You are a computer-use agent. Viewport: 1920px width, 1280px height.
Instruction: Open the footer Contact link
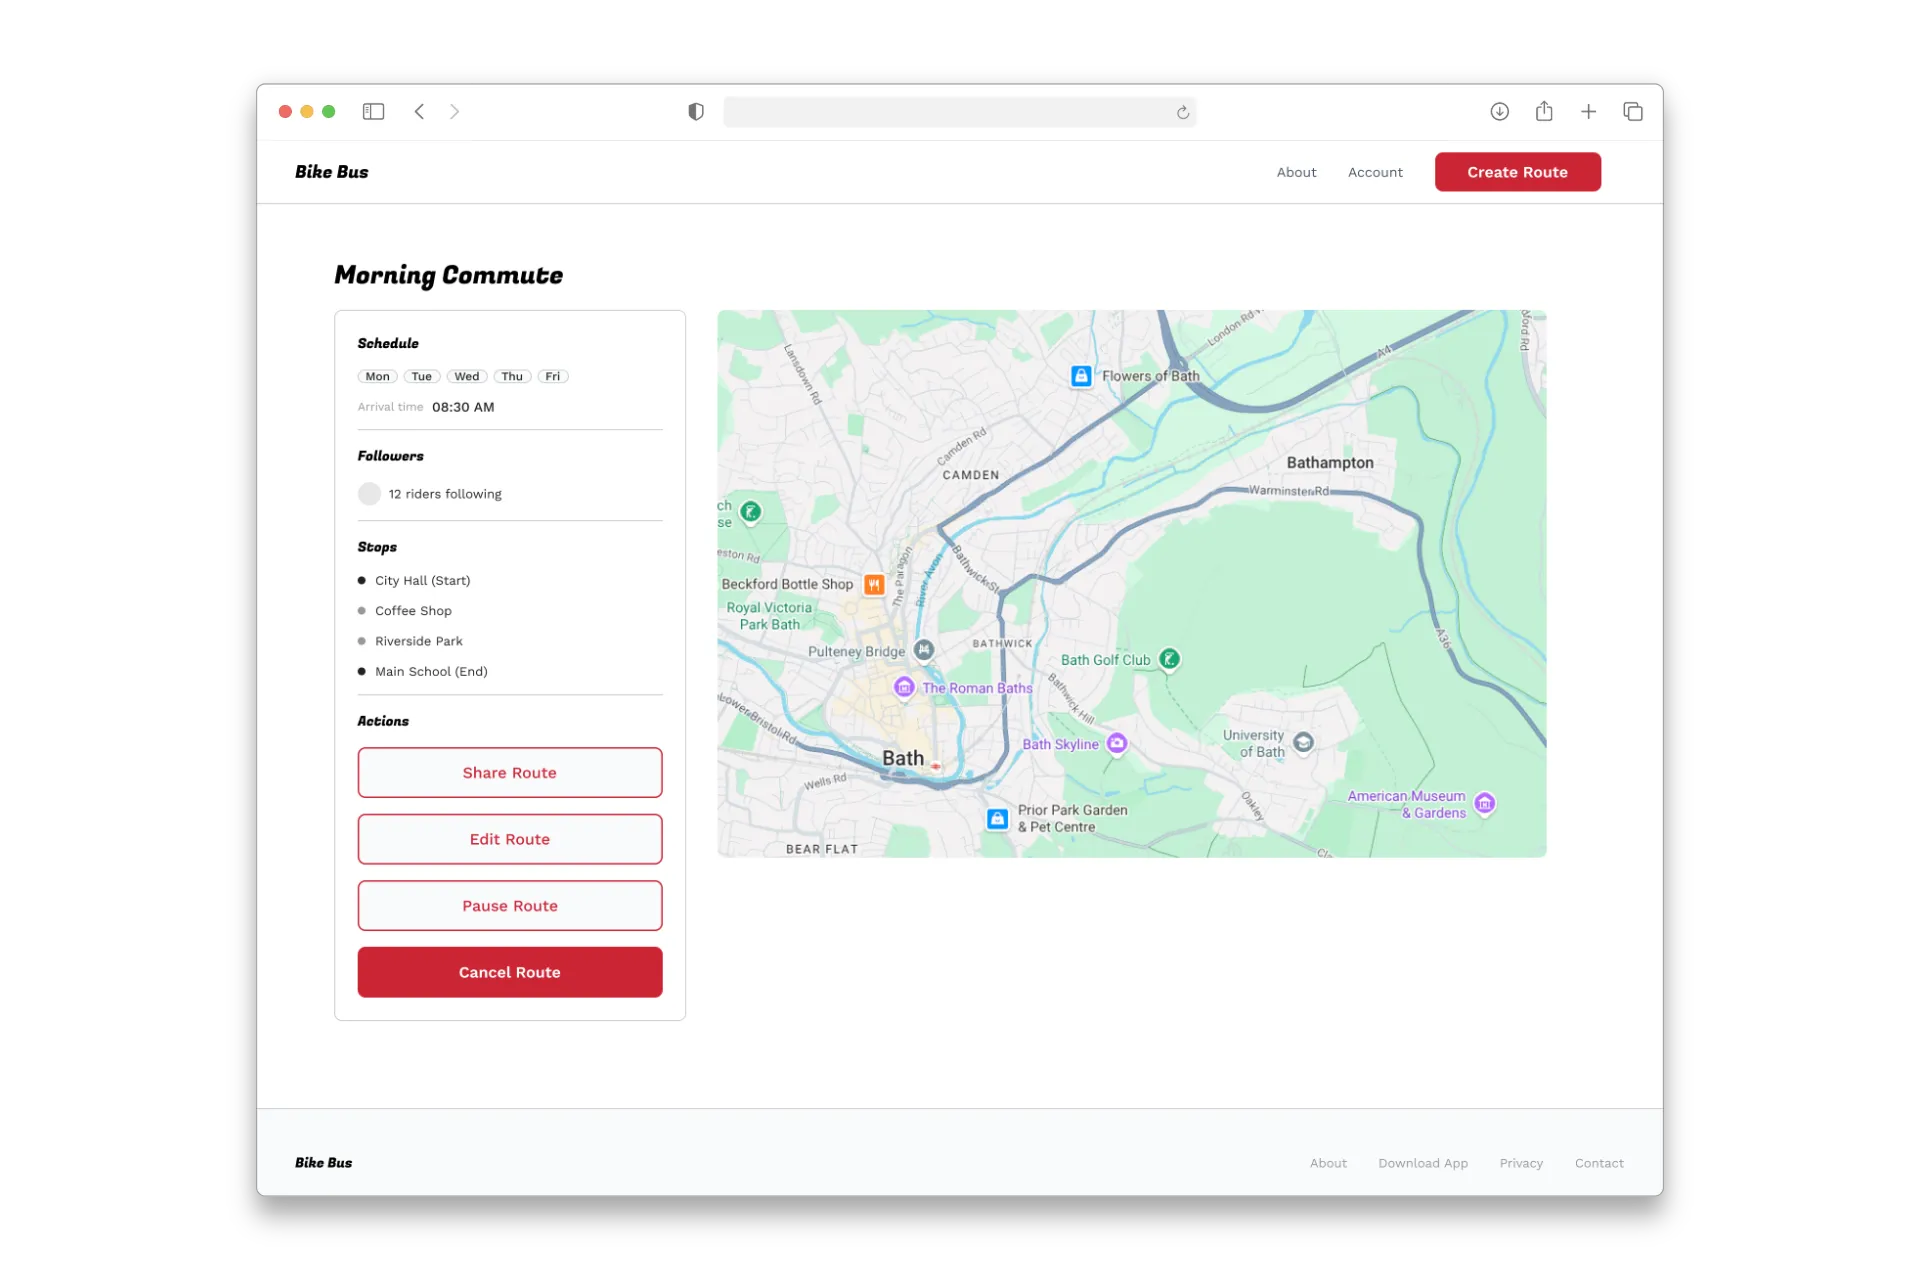pos(1599,1163)
